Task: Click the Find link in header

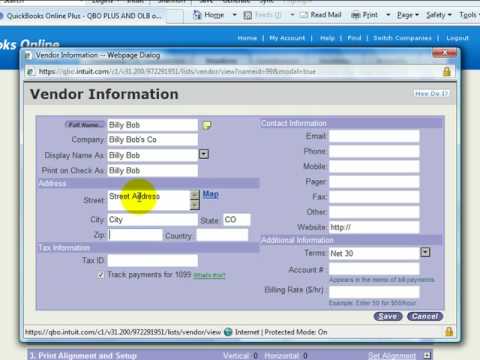Action: tap(354, 38)
